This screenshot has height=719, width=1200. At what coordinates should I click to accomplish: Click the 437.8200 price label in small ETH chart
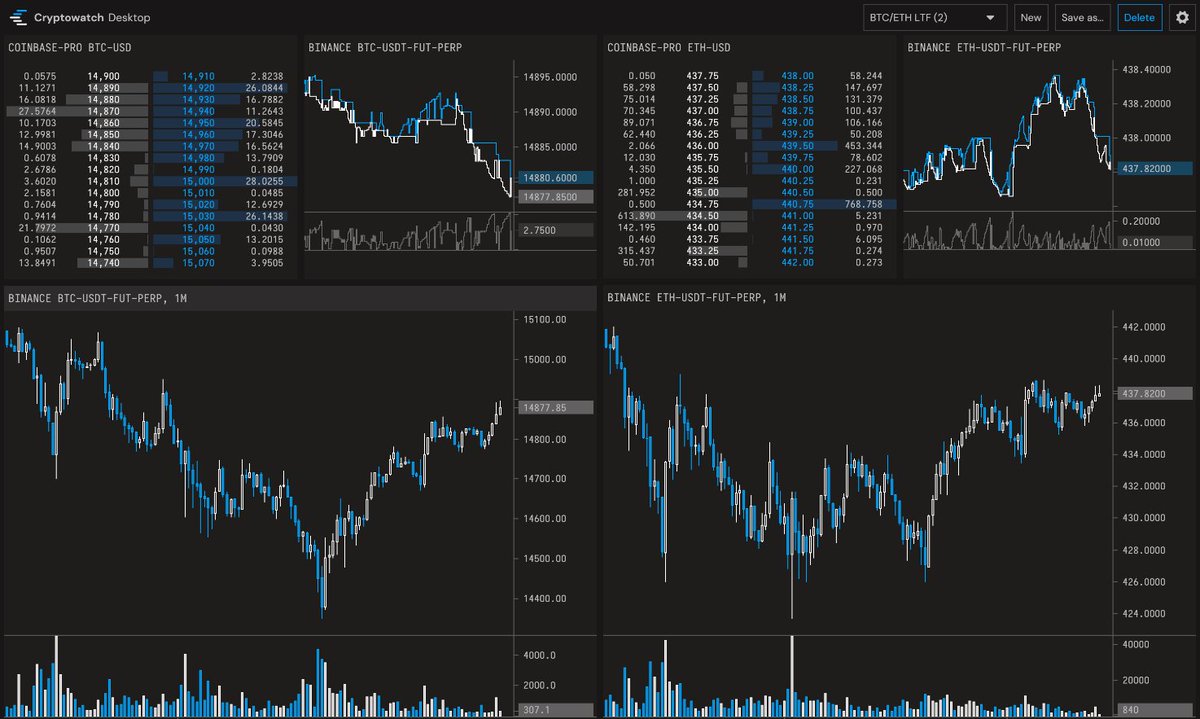[x=1155, y=170]
